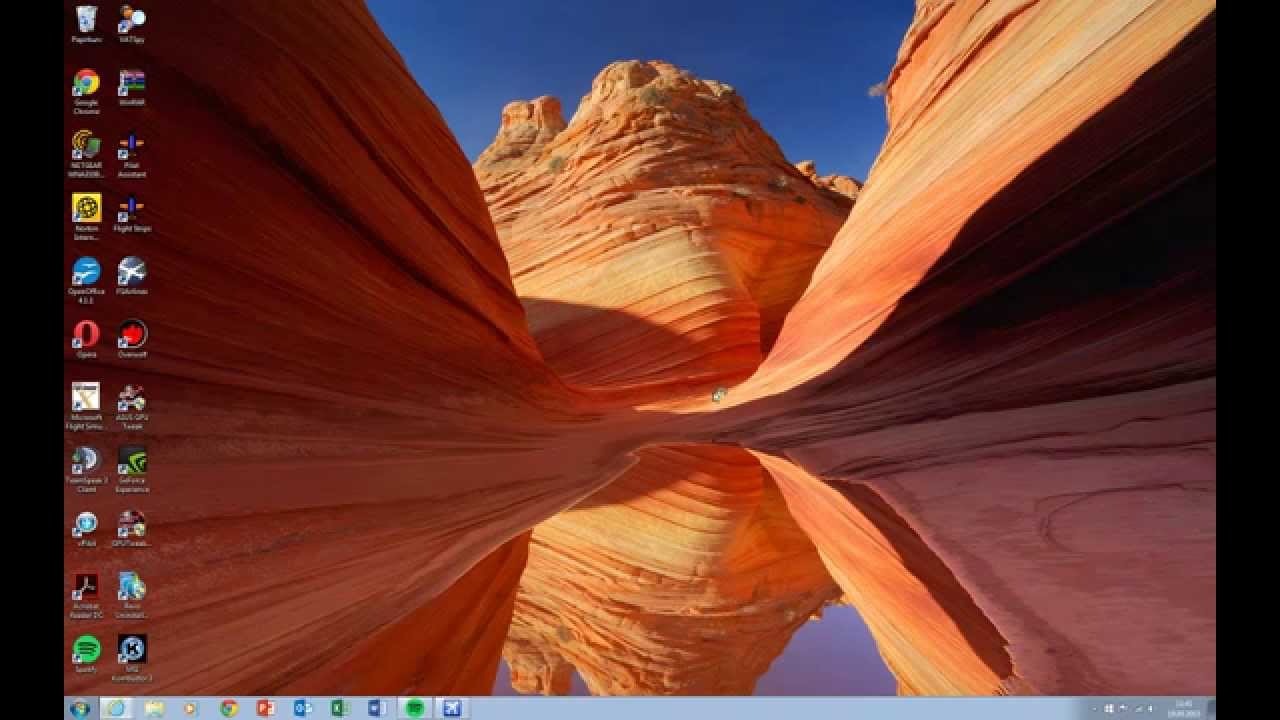This screenshot has width=1280, height=720.
Task: Open the Papierkorb recycle bin icon
Action: pyautogui.click(x=86, y=24)
